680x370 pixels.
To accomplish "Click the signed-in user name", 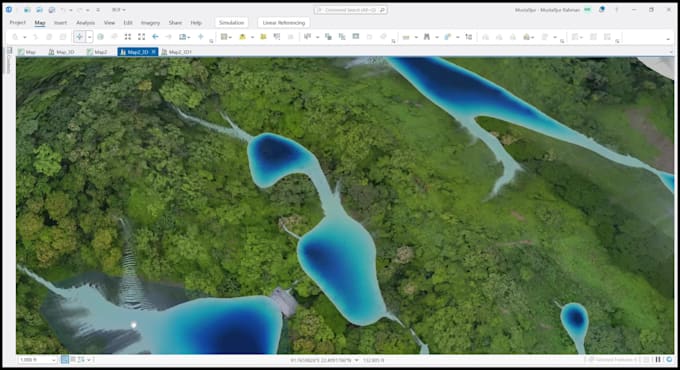I will [547, 10].
